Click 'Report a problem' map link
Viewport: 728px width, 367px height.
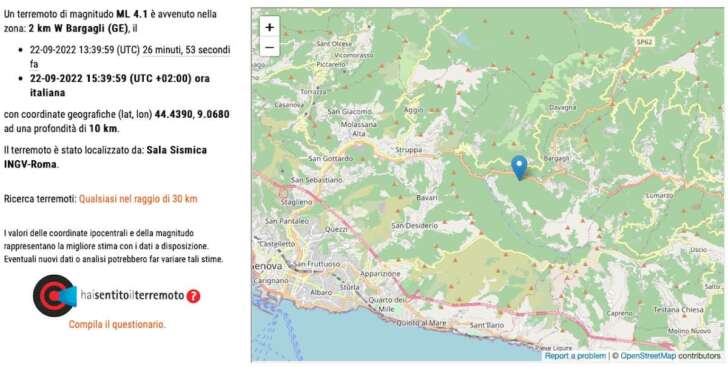click(575, 356)
